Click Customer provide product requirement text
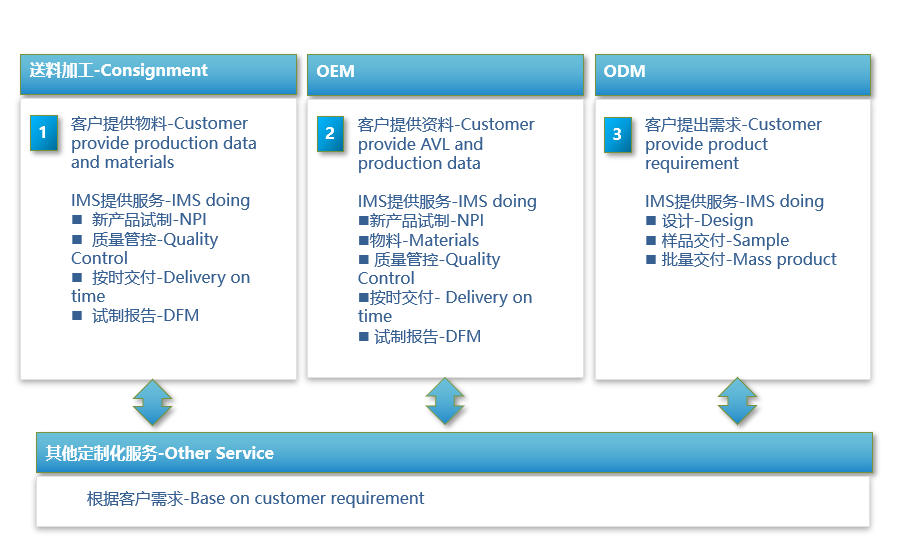Image resolution: width=904 pixels, height=560 pixels. [x=733, y=144]
